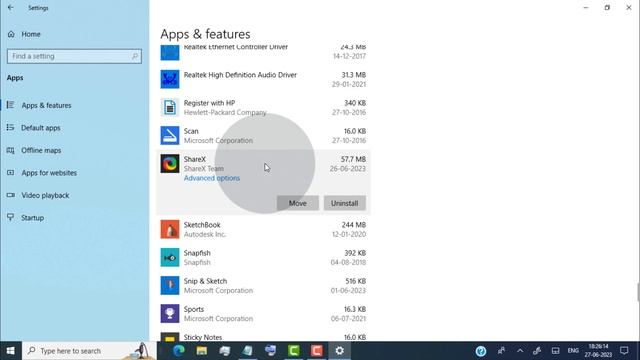Go back using the Settings back arrow

[11, 7]
